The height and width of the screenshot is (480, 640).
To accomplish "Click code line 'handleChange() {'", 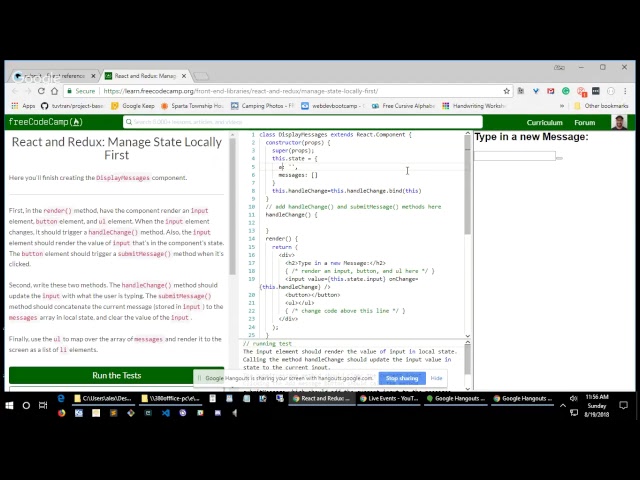I will 291,215.
